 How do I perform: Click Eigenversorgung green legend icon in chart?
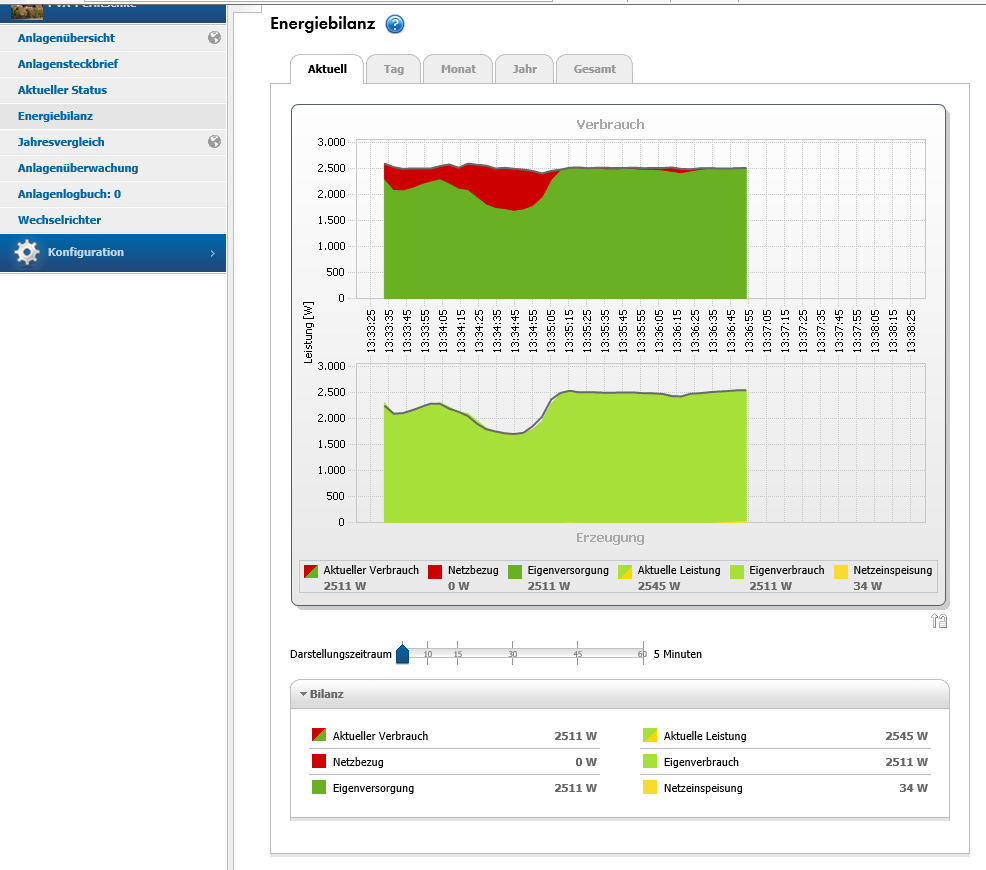515,571
